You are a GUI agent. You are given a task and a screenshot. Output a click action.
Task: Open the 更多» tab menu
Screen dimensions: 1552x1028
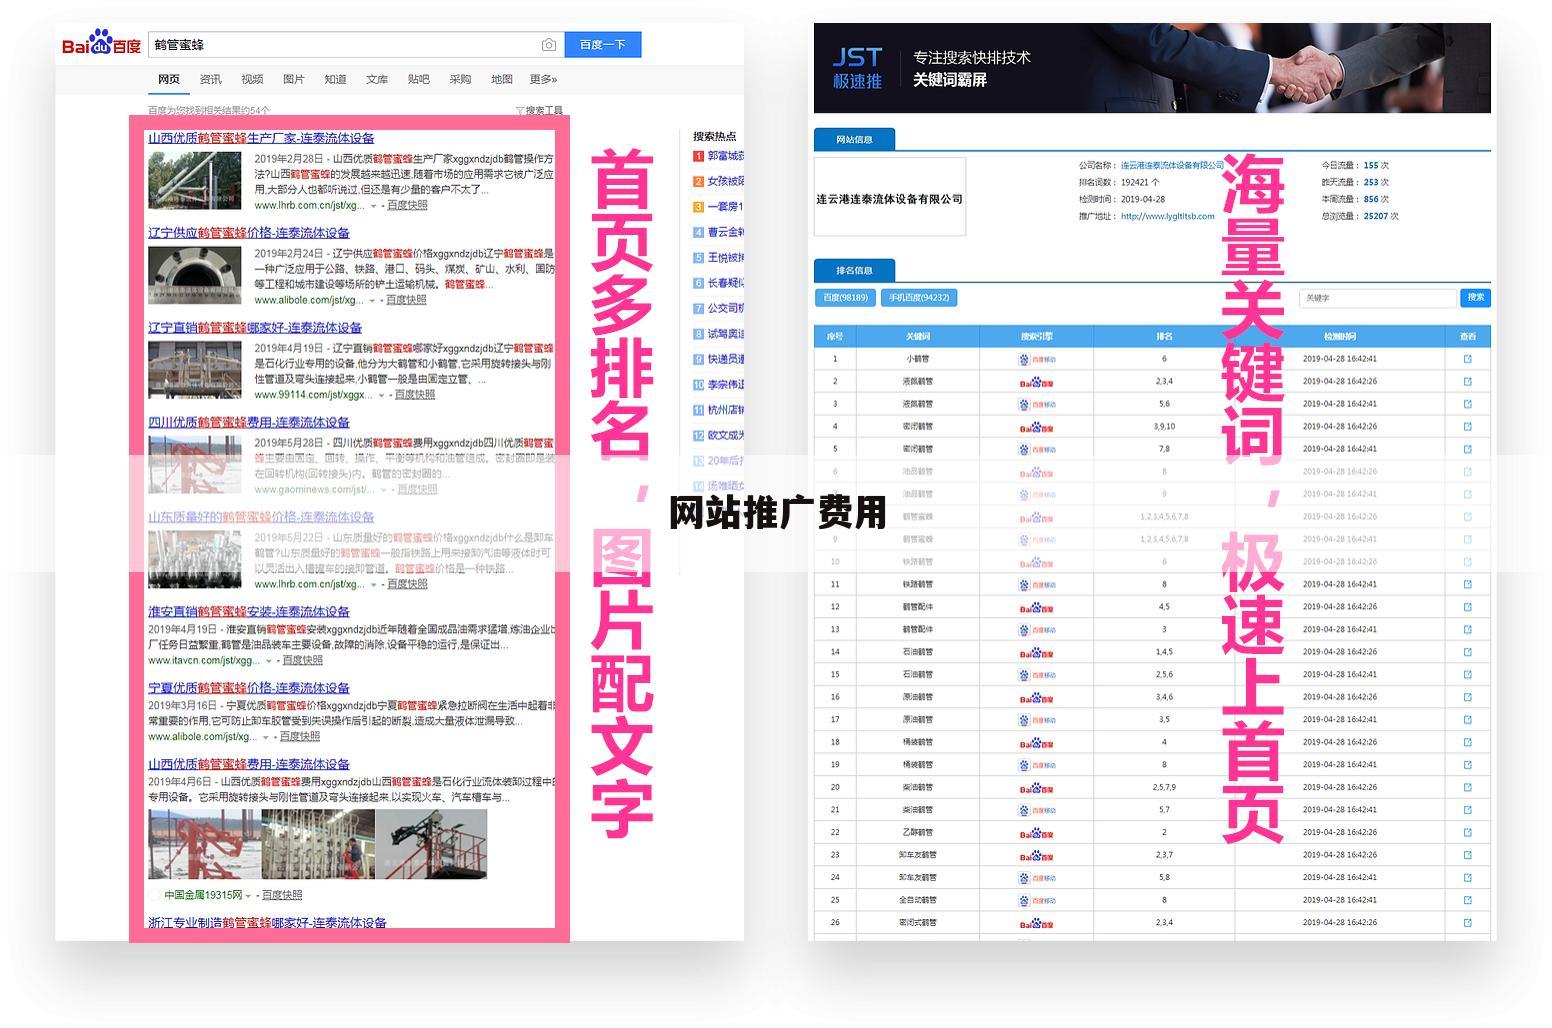tap(543, 79)
